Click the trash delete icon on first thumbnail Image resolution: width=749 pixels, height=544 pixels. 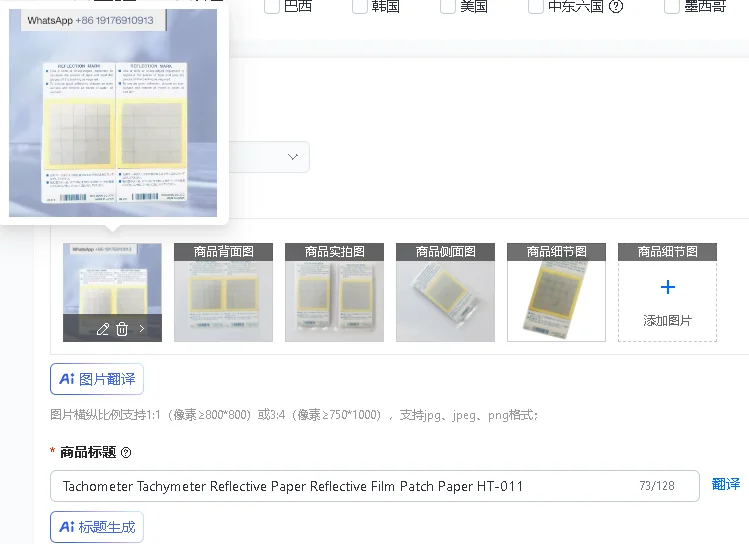(122, 329)
